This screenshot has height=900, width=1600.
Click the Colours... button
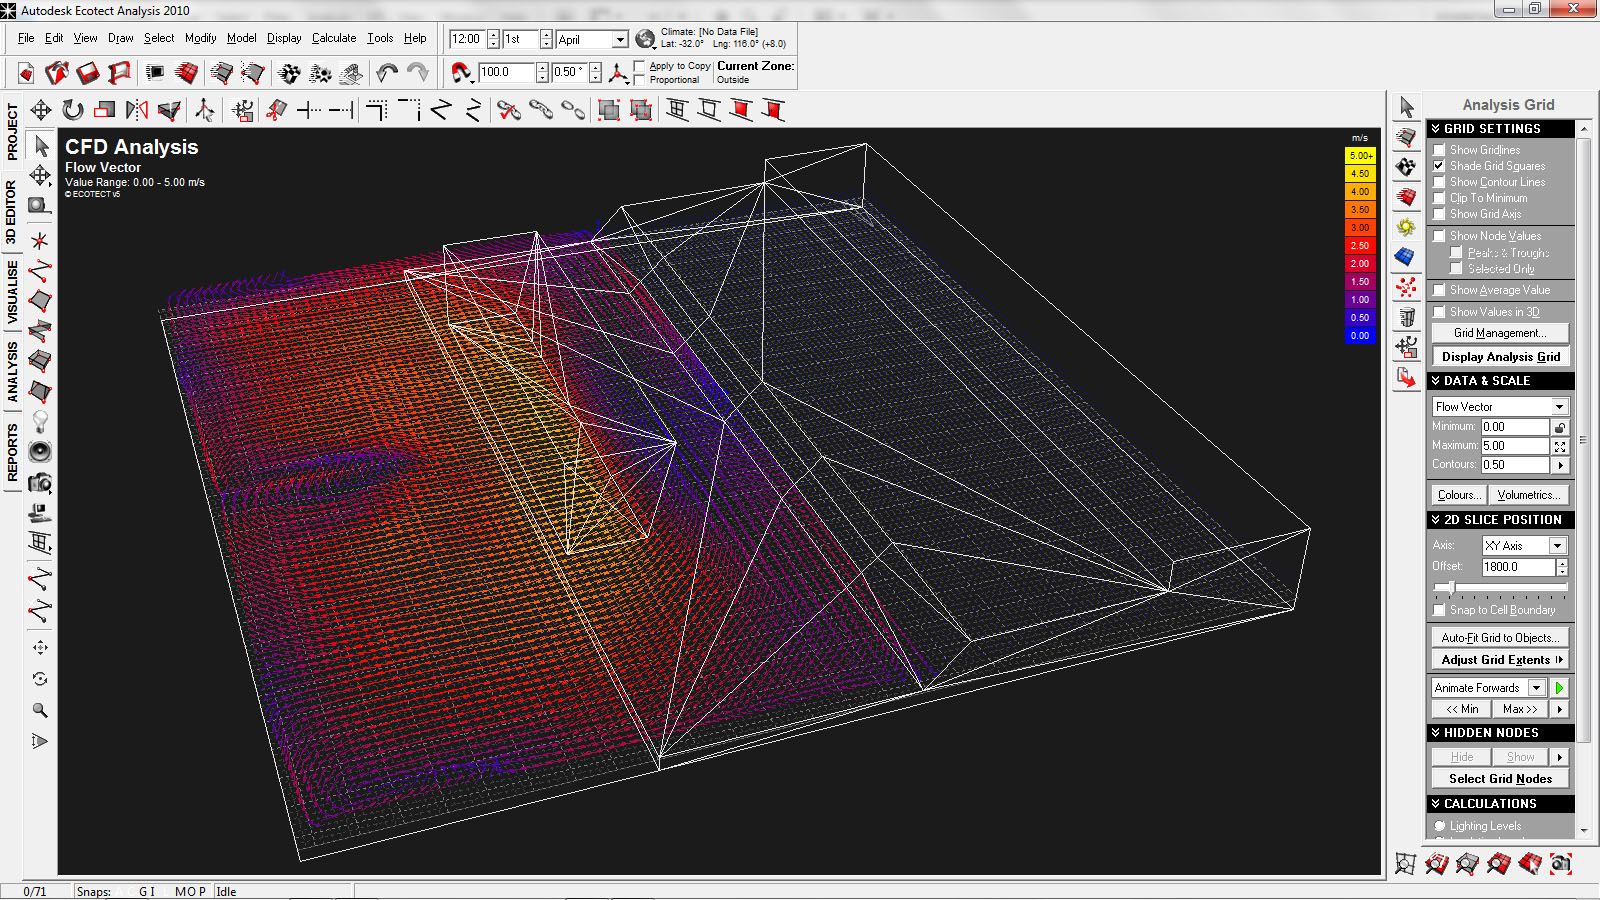click(x=1458, y=495)
